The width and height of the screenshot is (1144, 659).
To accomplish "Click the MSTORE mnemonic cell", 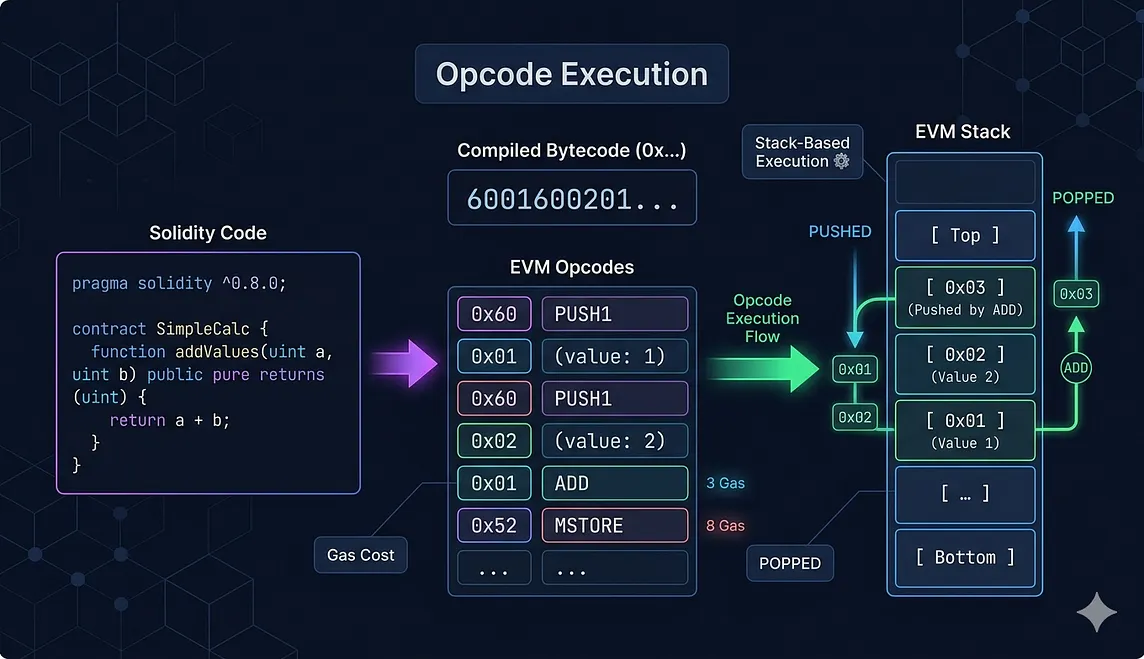I will [x=615, y=525].
